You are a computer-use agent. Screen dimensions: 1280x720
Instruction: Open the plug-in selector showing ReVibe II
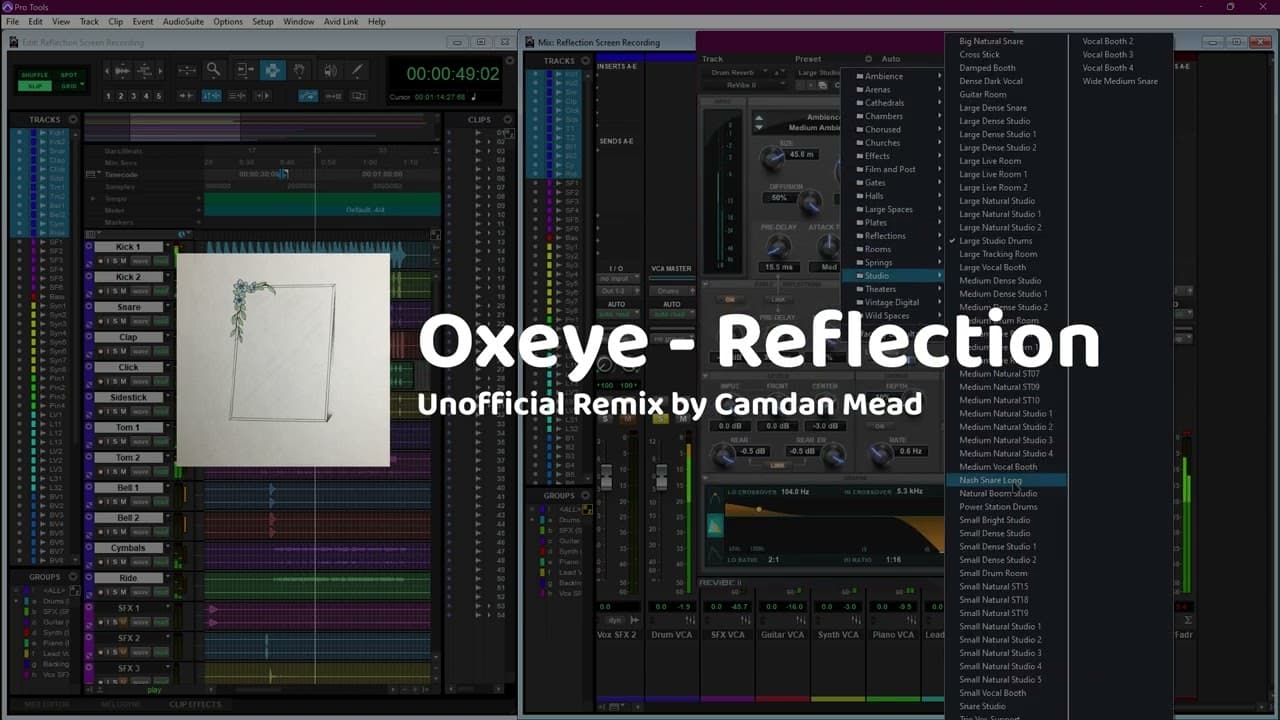[746, 85]
